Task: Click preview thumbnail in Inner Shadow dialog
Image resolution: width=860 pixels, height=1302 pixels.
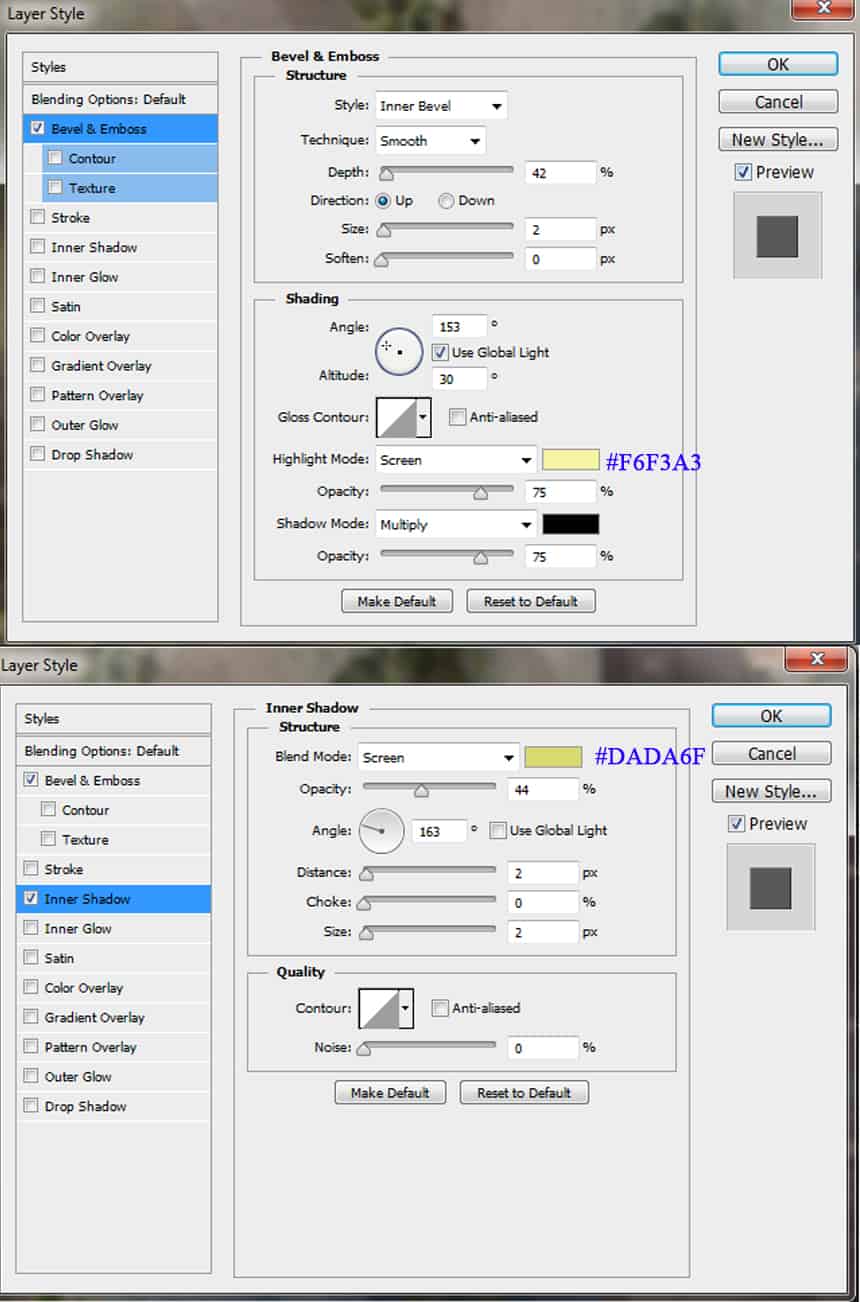Action: pyautogui.click(x=770, y=888)
